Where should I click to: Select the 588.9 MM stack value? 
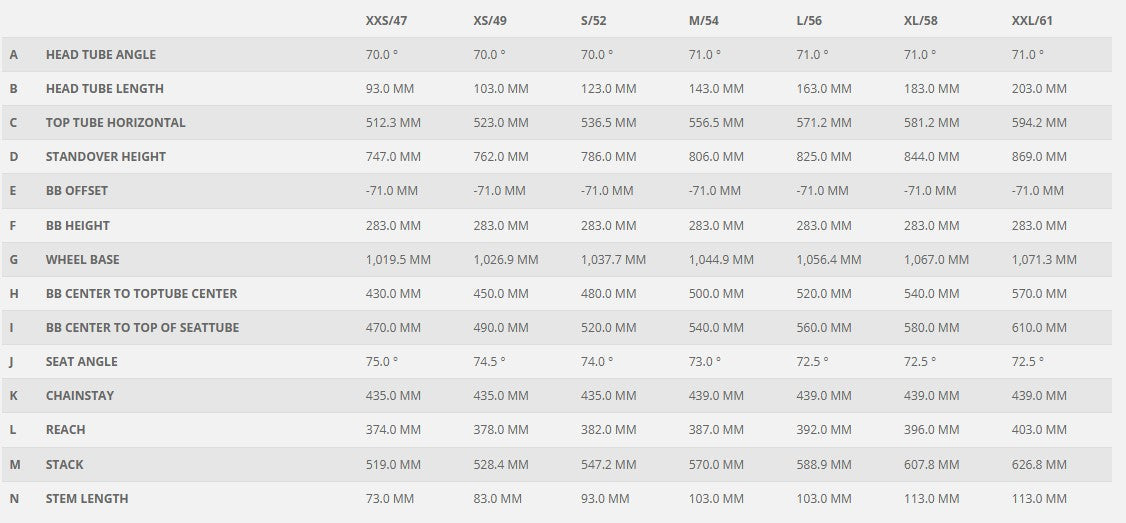coord(824,465)
